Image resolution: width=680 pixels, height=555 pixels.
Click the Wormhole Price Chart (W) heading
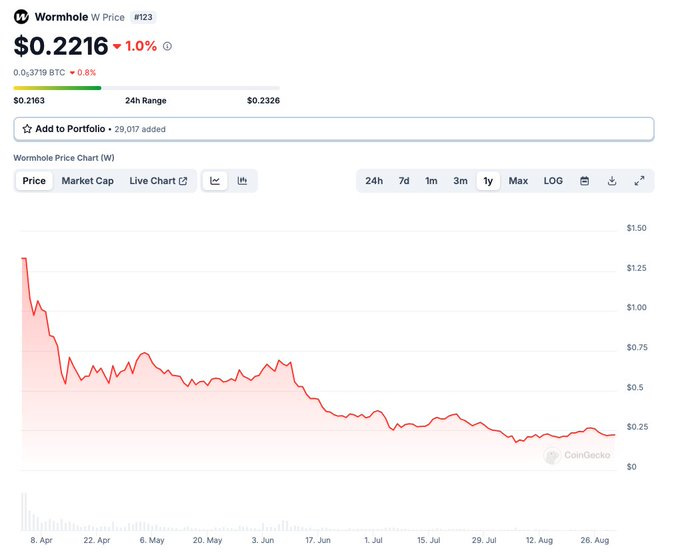coord(64,158)
